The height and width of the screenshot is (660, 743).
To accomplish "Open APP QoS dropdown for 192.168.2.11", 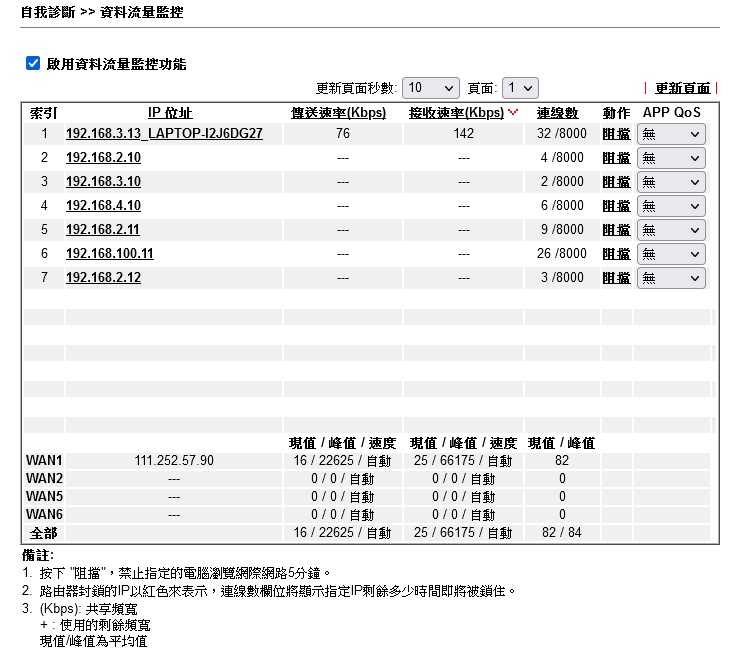I will 671,230.
